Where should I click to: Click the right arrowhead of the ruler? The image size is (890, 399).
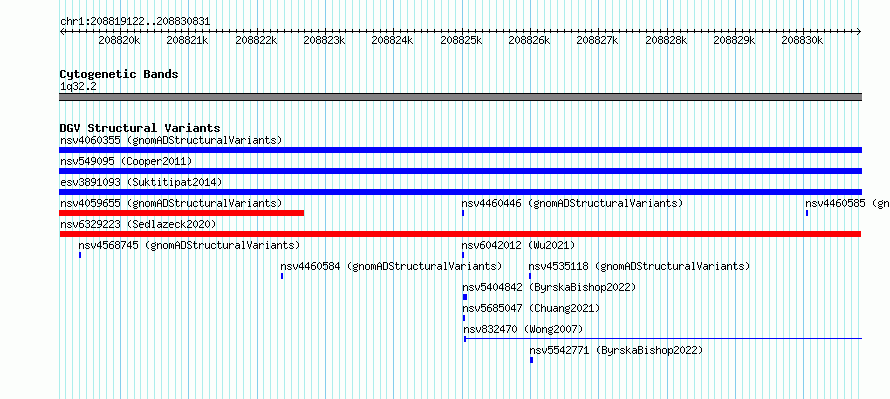[x=859, y=31]
